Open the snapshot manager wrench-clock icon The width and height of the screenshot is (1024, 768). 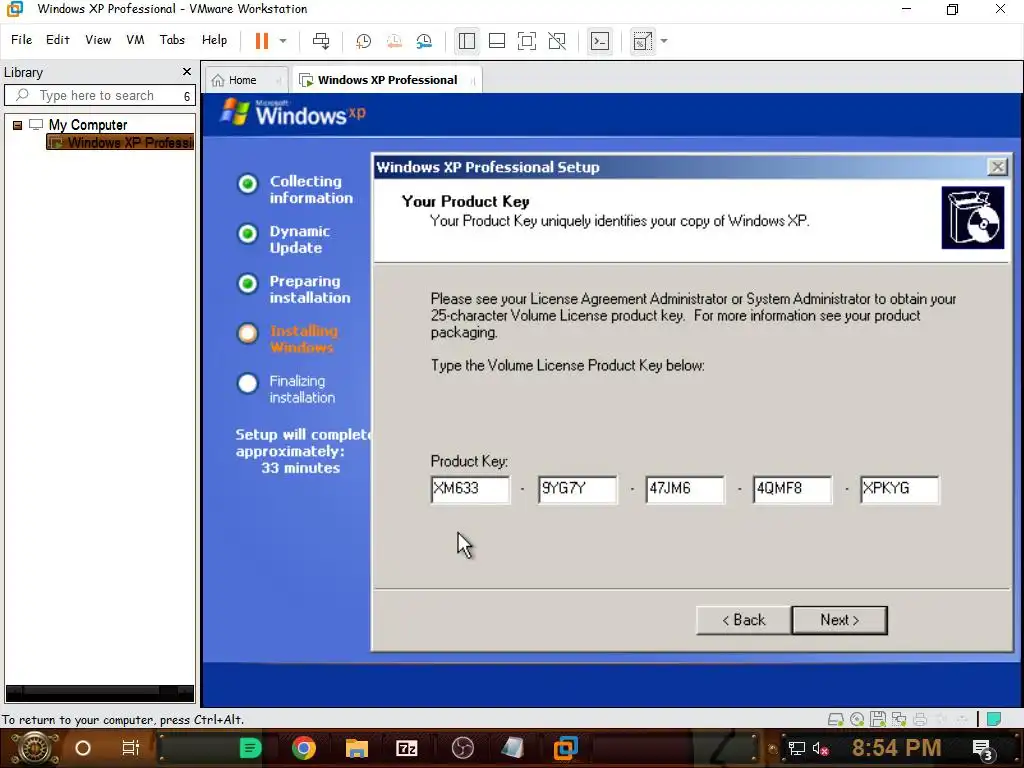point(424,41)
